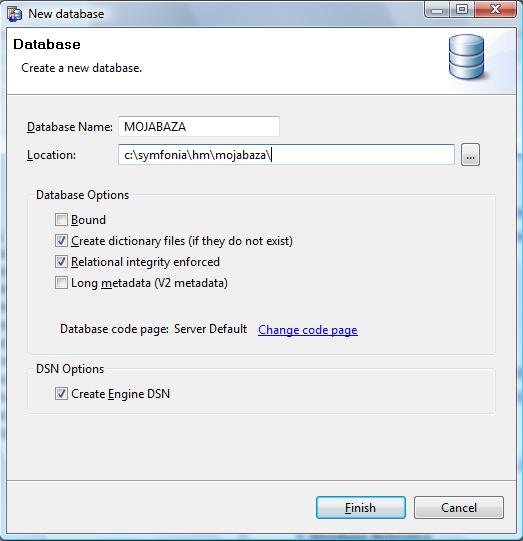523x541 pixels.
Task: Open the Change code page link
Action: [308, 330]
